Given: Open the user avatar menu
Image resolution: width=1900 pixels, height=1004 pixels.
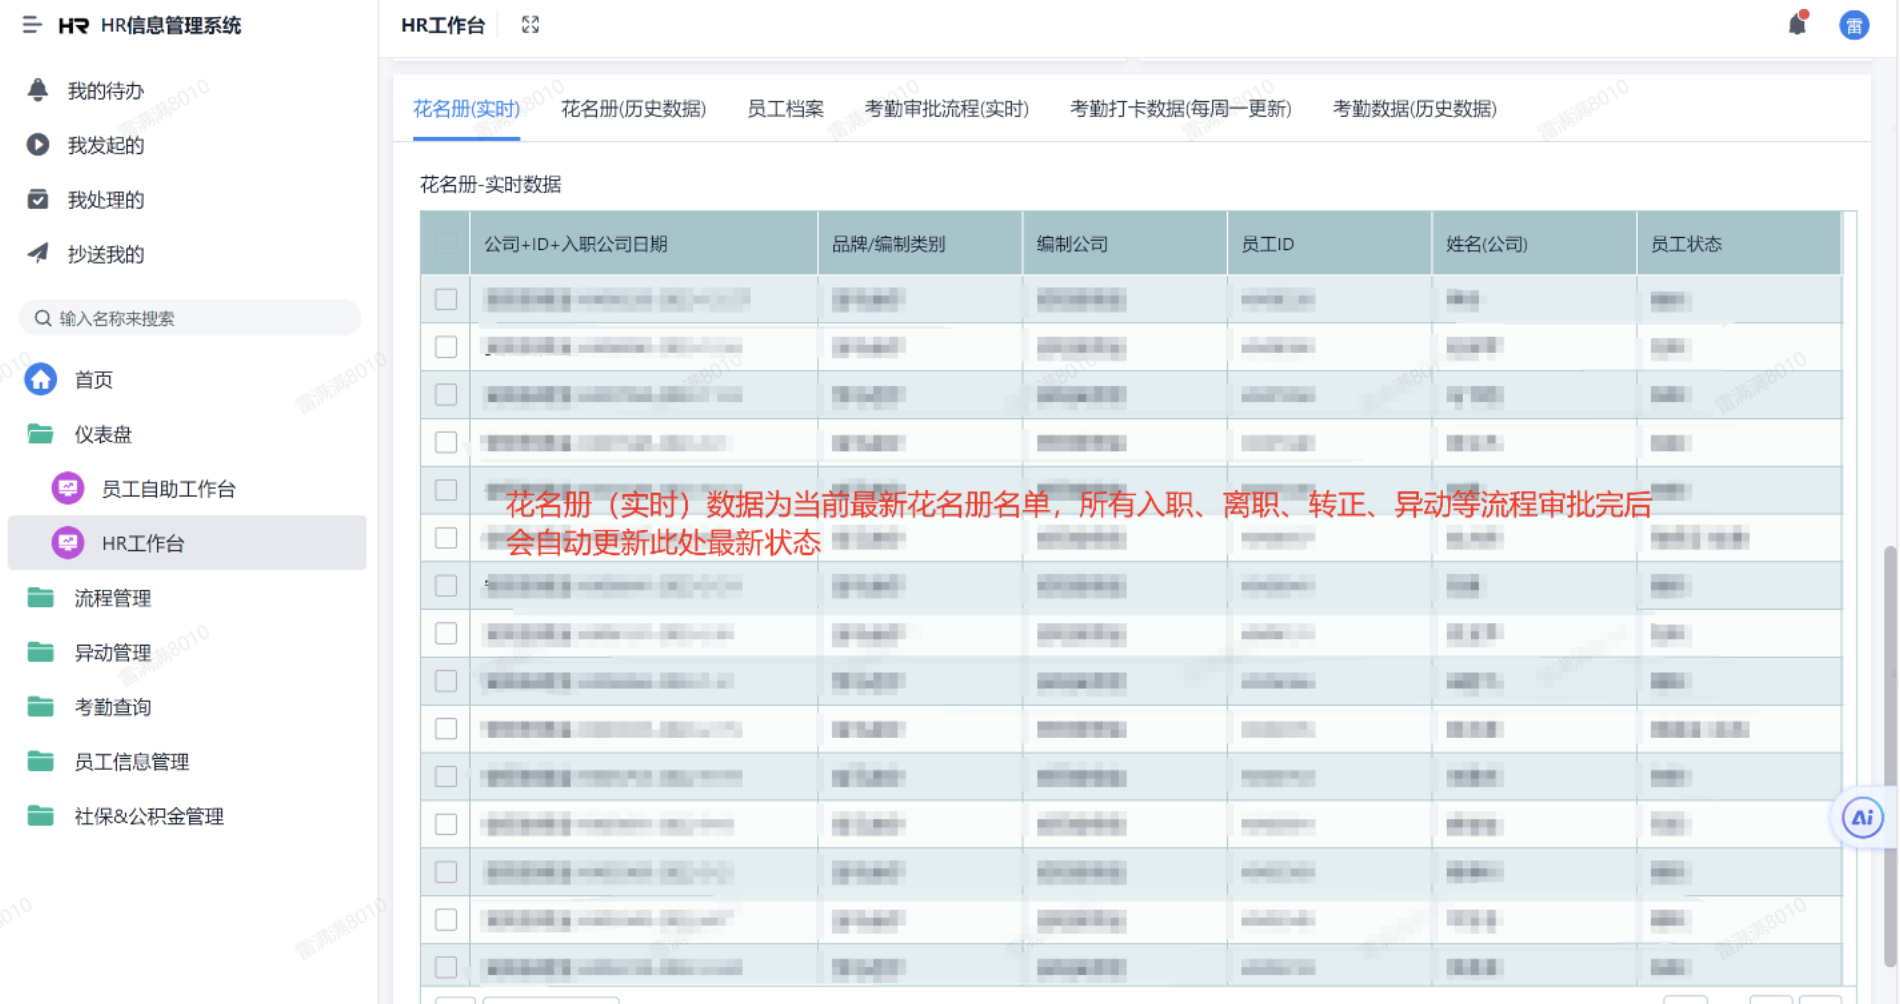Looking at the screenshot, I should click(x=1854, y=25).
